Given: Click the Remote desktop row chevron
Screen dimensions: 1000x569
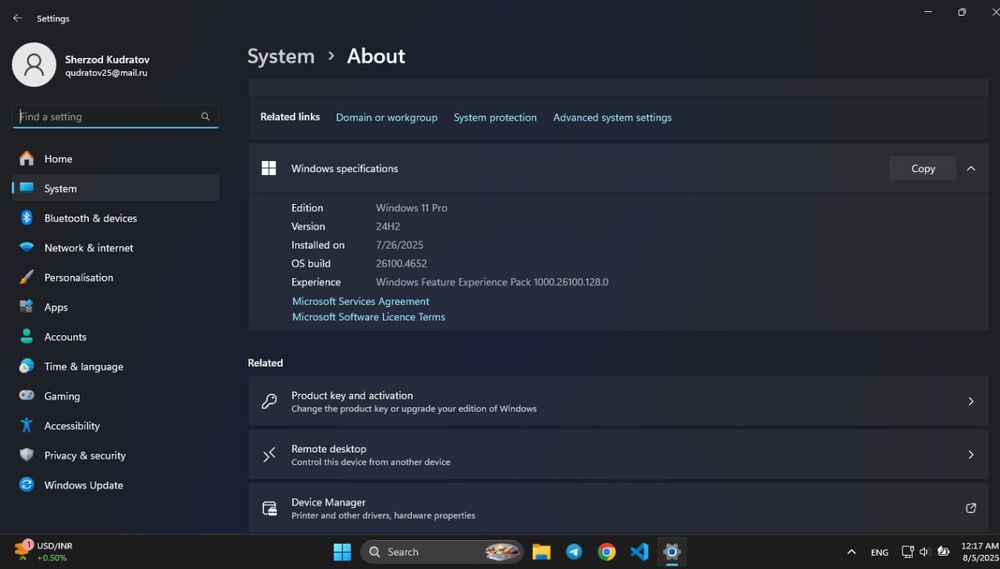Looking at the screenshot, I should (x=971, y=455).
